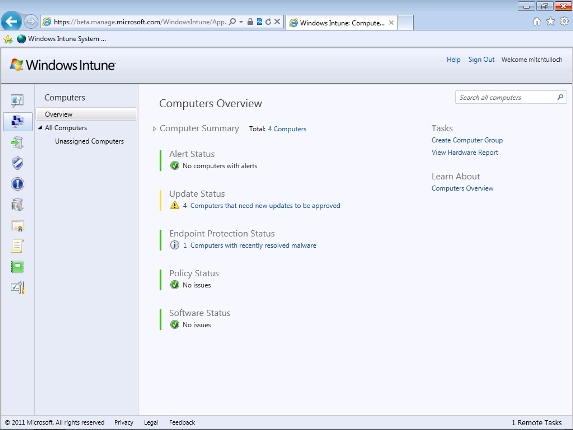Open the Windows Intune System favorite bookmark
This screenshot has width=573, height=430.
(x=62, y=39)
